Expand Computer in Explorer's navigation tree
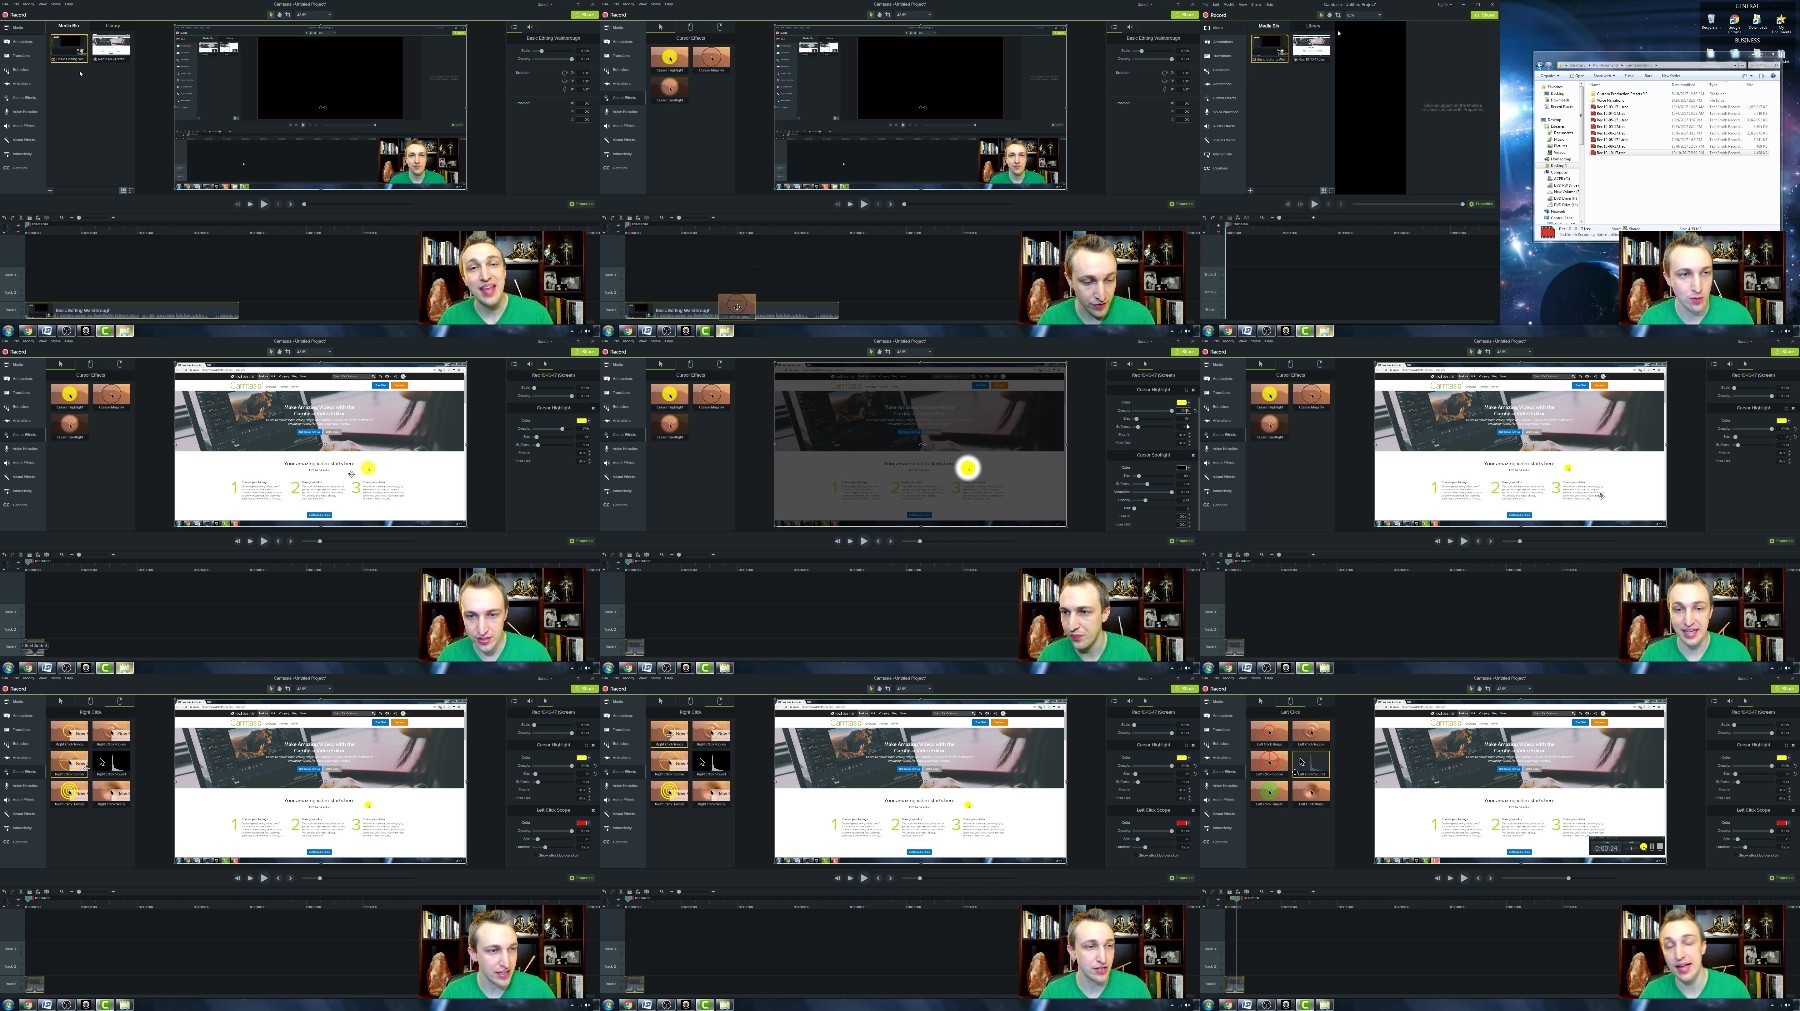The image size is (1800, 1011). tap(1557, 172)
